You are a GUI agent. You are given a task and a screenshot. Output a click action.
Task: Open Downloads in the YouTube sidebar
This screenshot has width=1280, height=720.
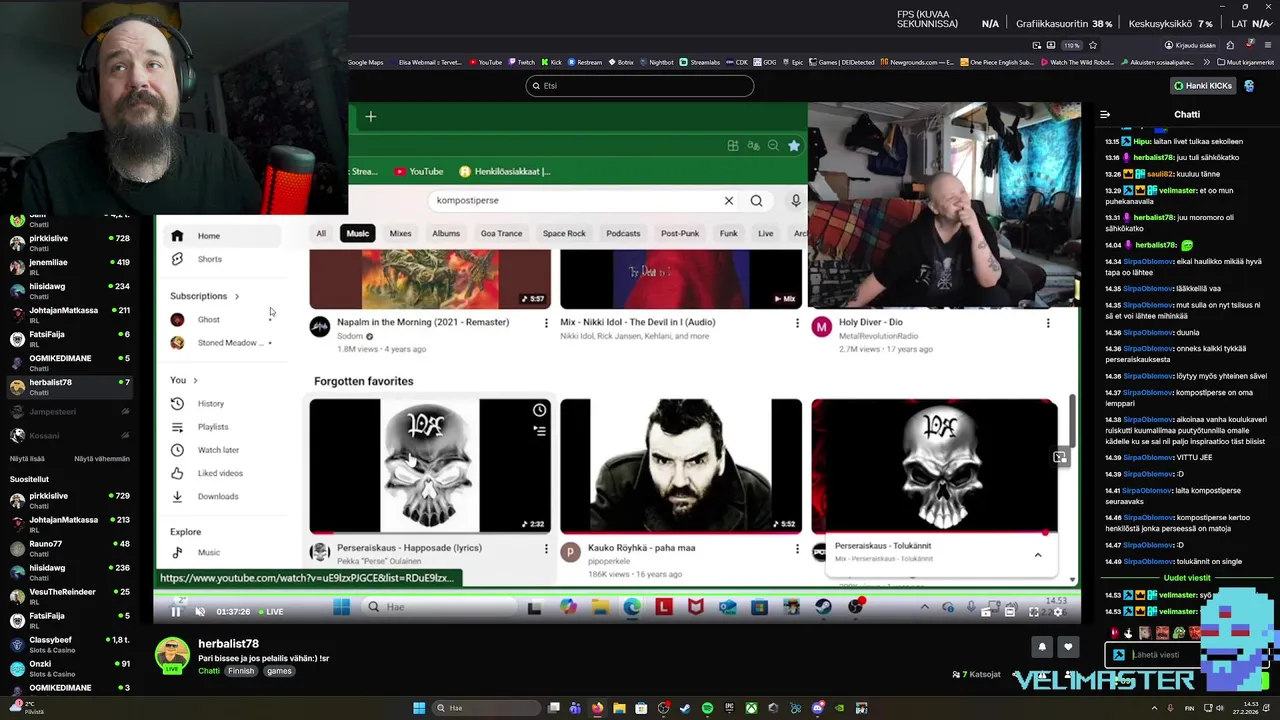pyautogui.click(x=222, y=496)
